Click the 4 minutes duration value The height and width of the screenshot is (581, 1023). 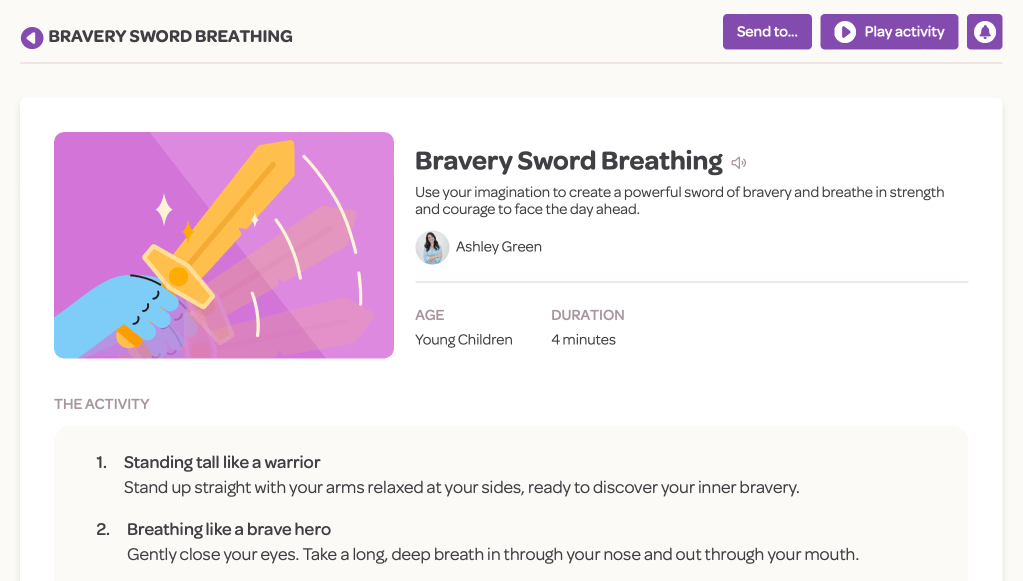coord(583,340)
